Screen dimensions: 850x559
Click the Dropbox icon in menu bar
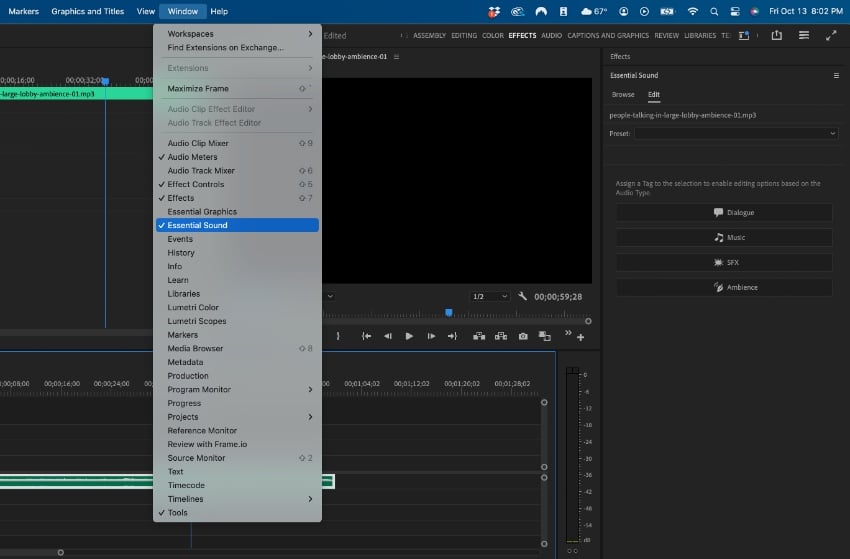point(494,11)
